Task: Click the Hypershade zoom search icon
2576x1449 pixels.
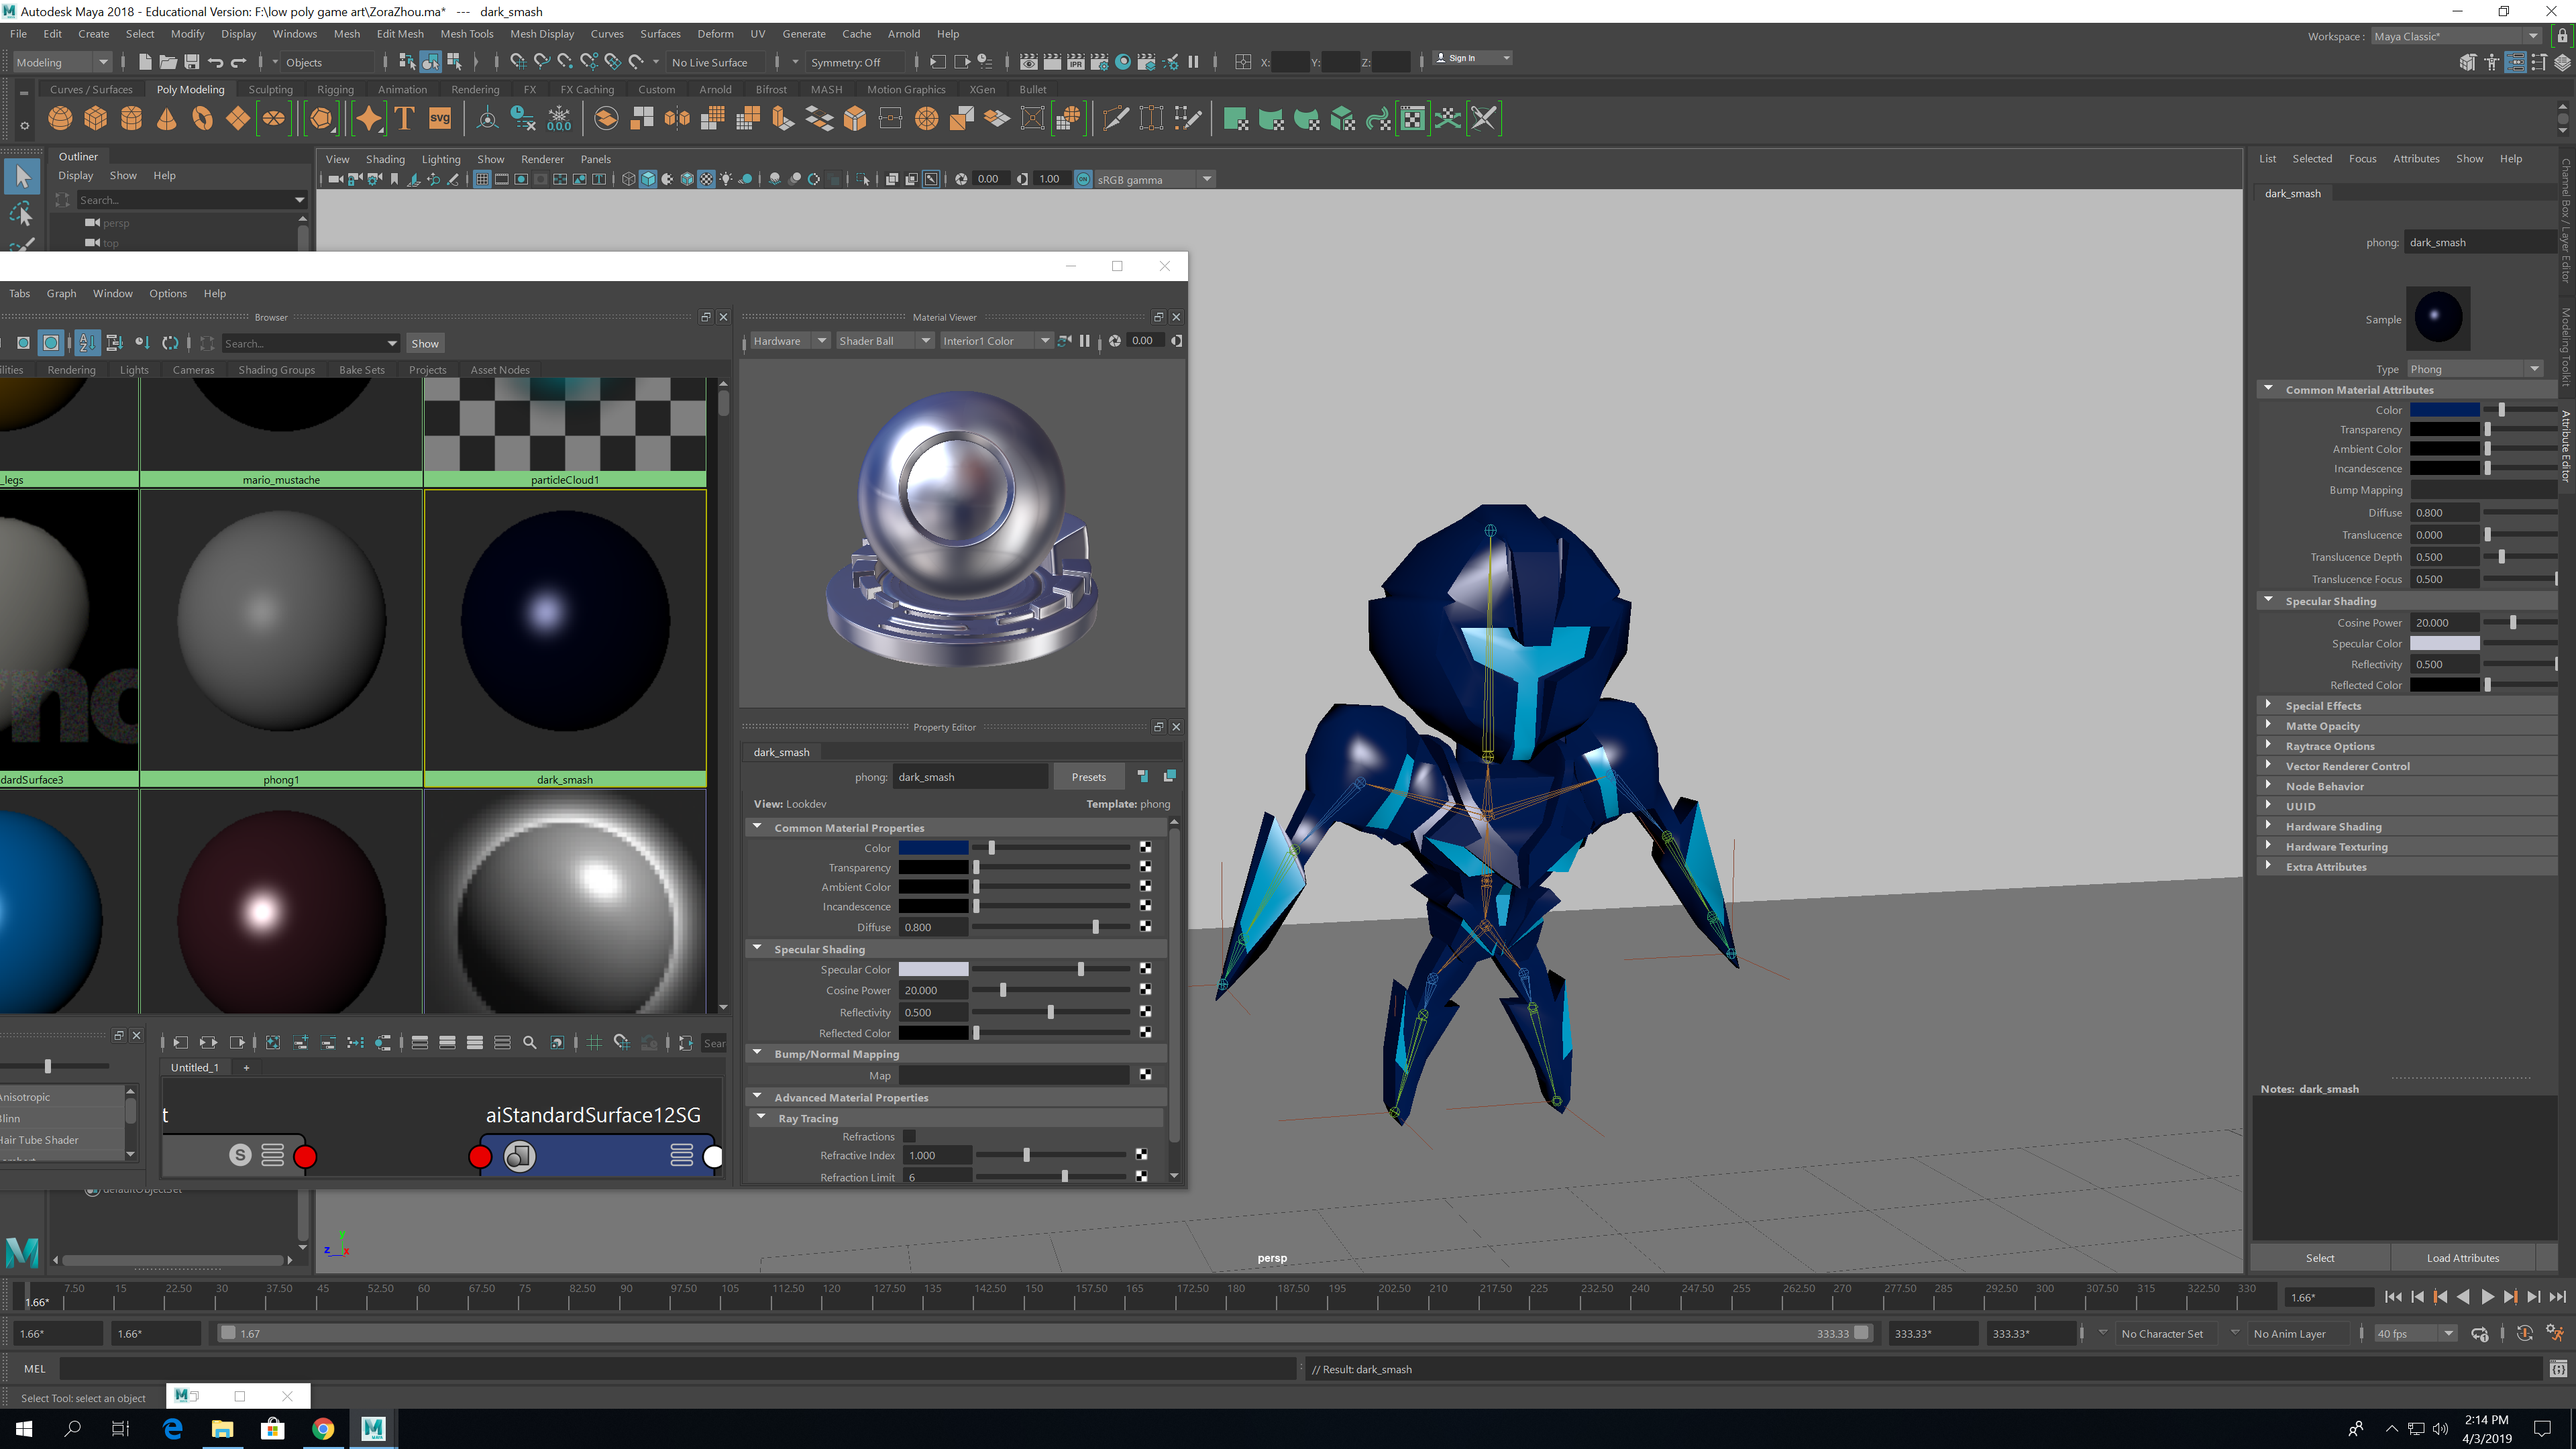Action: tap(530, 1043)
